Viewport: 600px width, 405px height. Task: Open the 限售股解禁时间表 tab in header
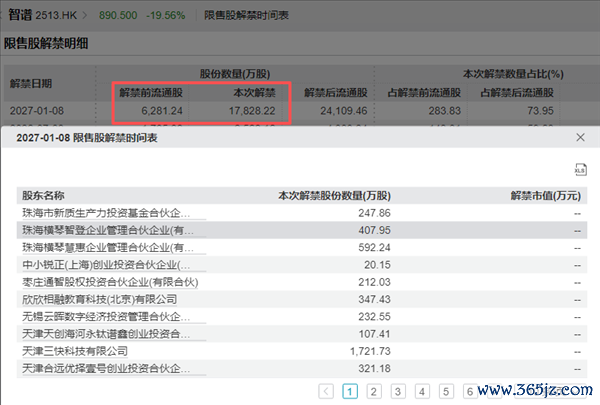tap(246, 15)
